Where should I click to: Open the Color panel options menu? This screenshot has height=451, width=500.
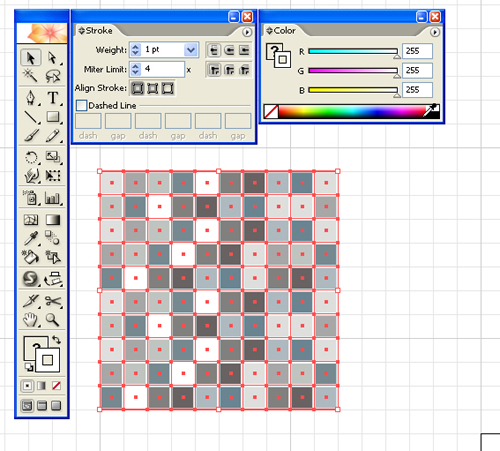[x=435, y=32]
